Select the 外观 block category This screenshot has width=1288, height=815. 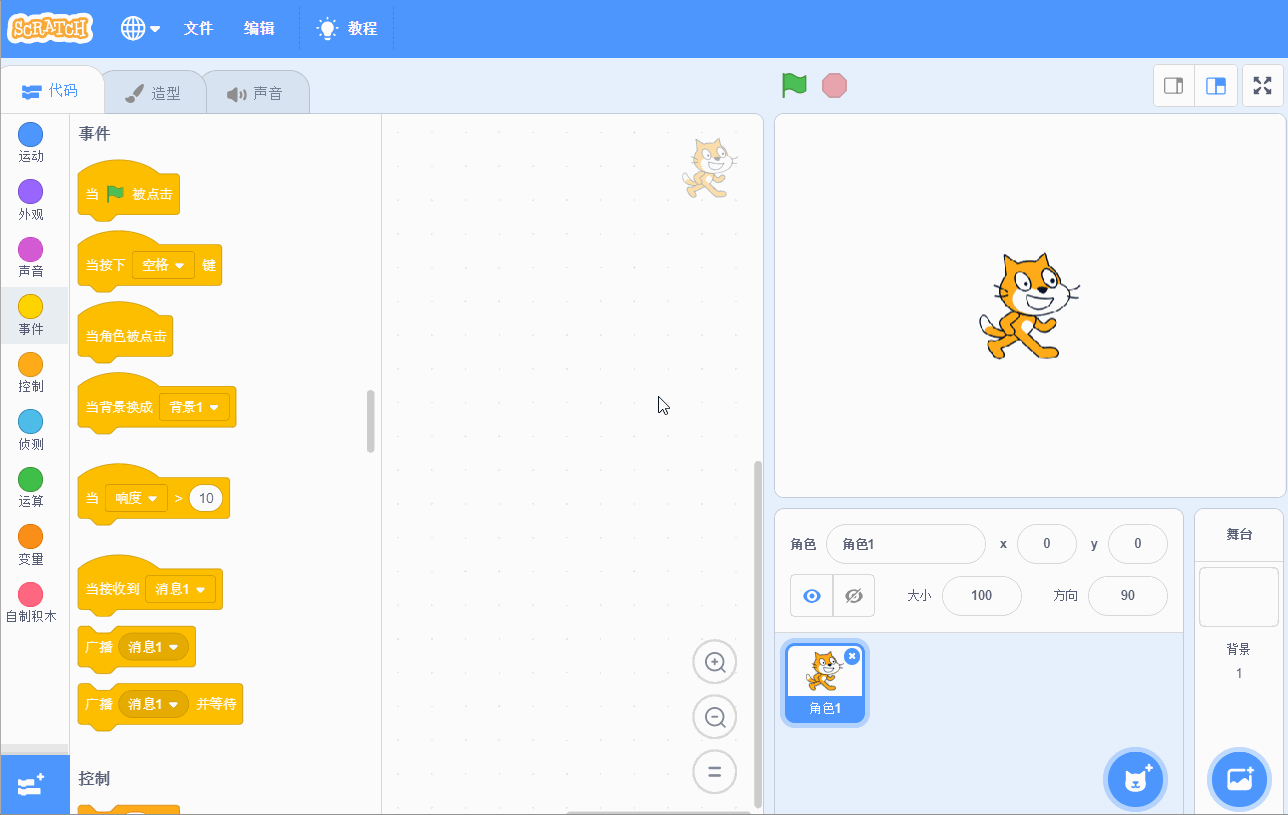pos(31,200)
